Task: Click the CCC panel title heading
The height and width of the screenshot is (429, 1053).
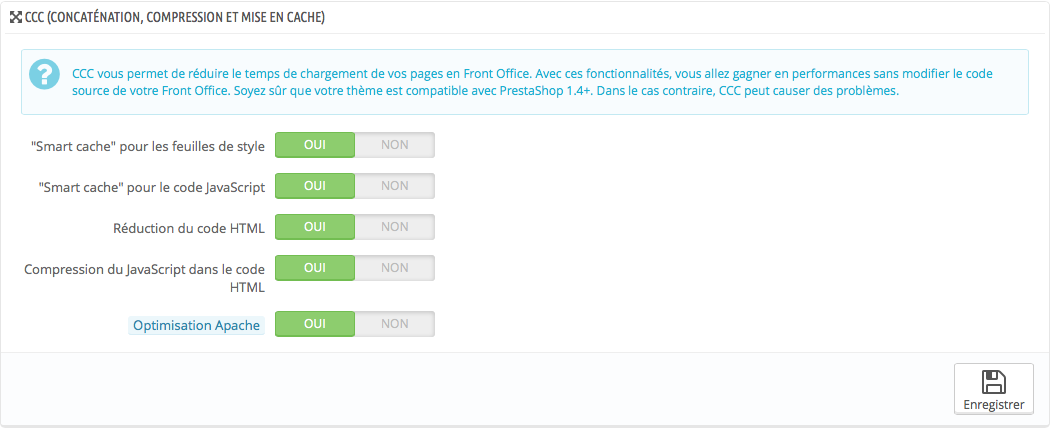Action: [x=175, y=18]
